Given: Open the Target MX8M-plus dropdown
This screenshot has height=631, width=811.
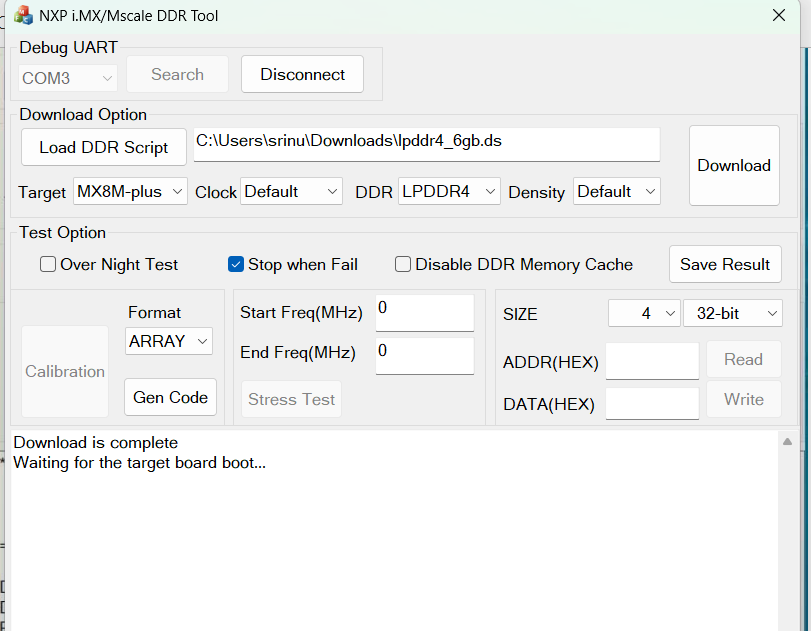Looking at the screenshot, I should tap(131, 192).
